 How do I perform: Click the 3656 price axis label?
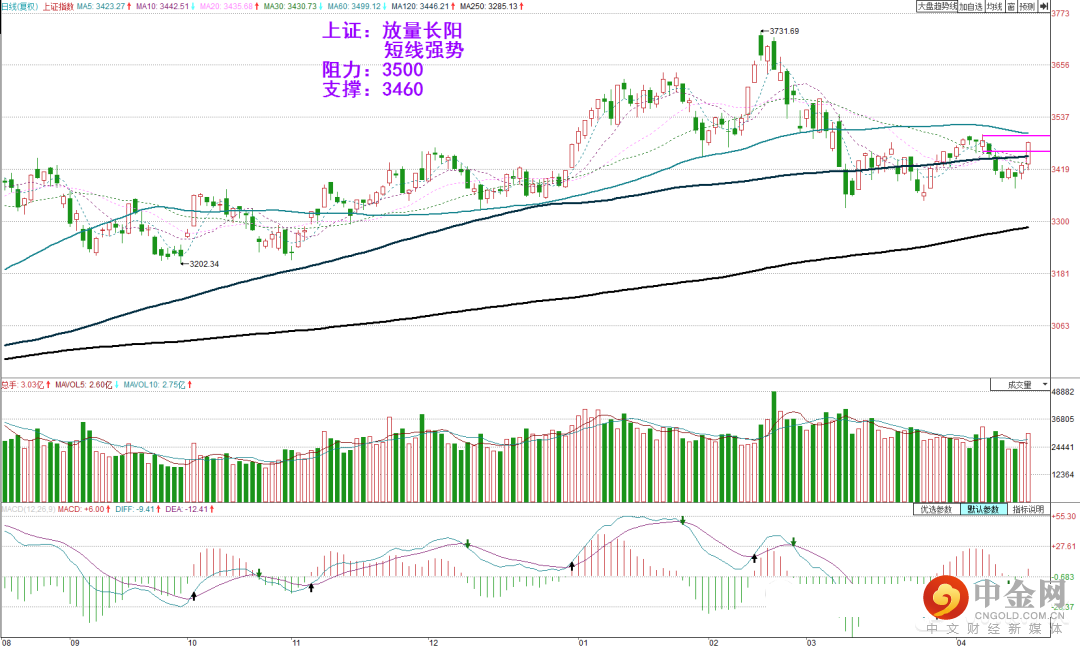tap(1061, 65)
